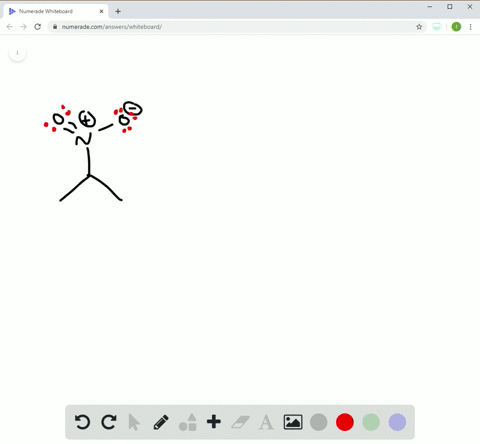Pick the light green color swatch

371,422
